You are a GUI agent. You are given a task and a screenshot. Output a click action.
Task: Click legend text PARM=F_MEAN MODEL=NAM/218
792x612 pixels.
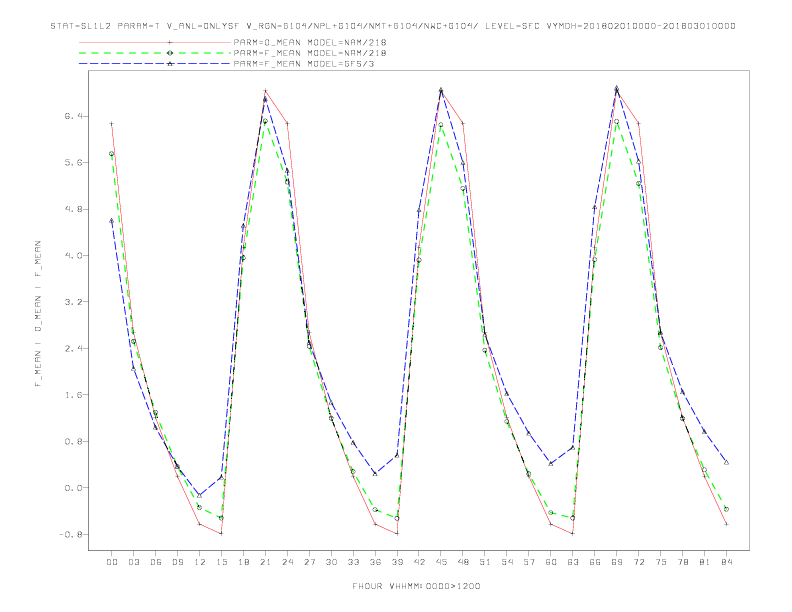tap(310, 53)
